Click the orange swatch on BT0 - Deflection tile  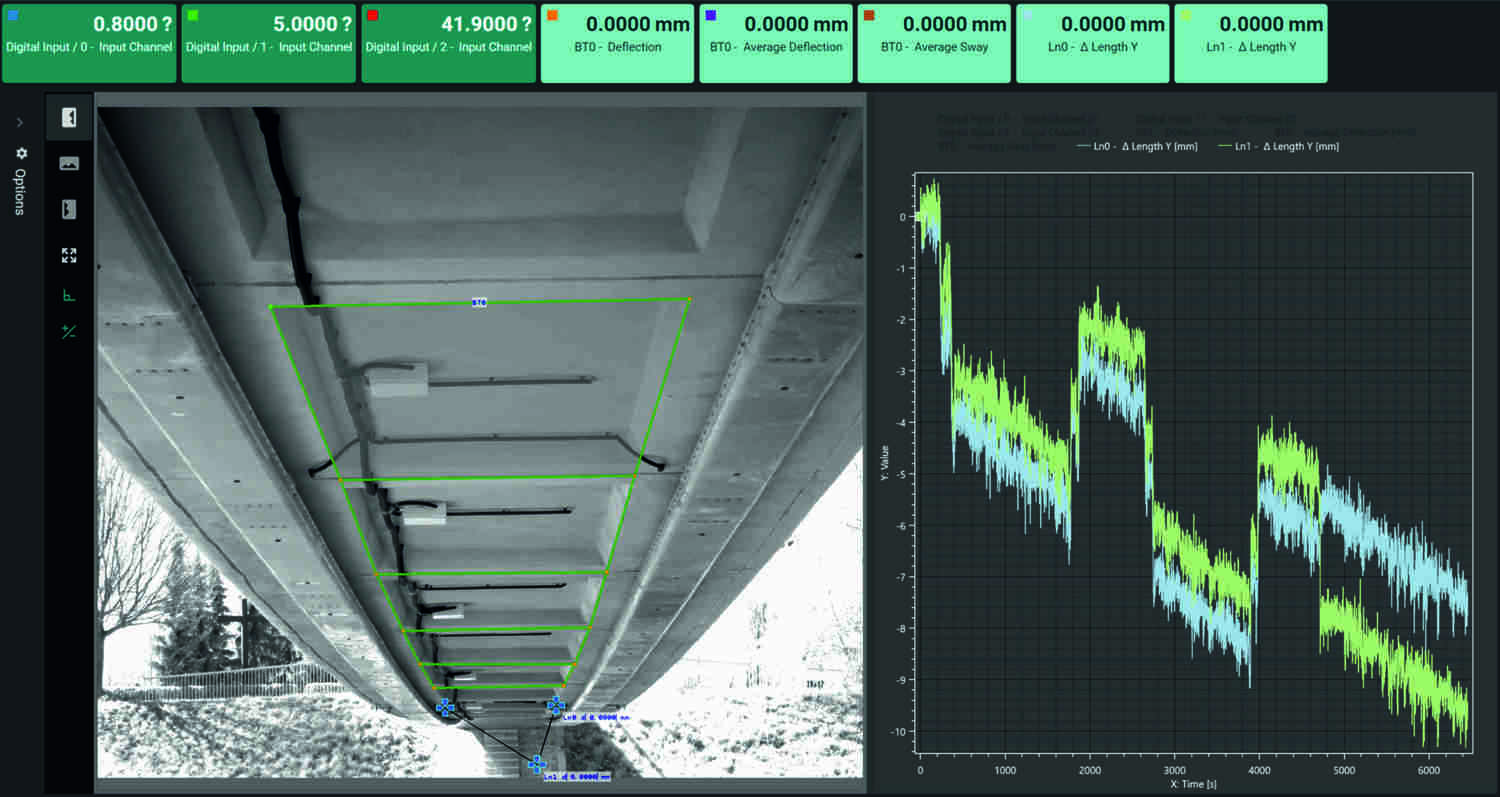click(x=551, y=15)
